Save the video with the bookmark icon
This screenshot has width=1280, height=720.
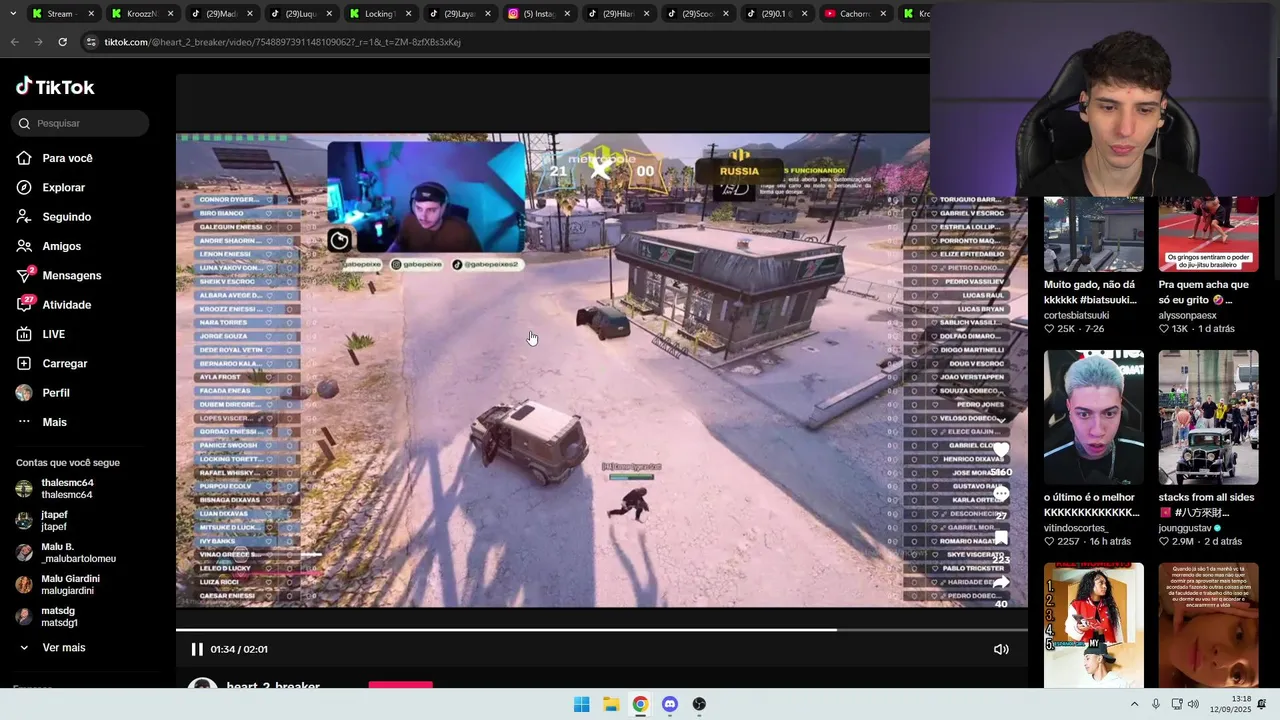coord(1001,538)
